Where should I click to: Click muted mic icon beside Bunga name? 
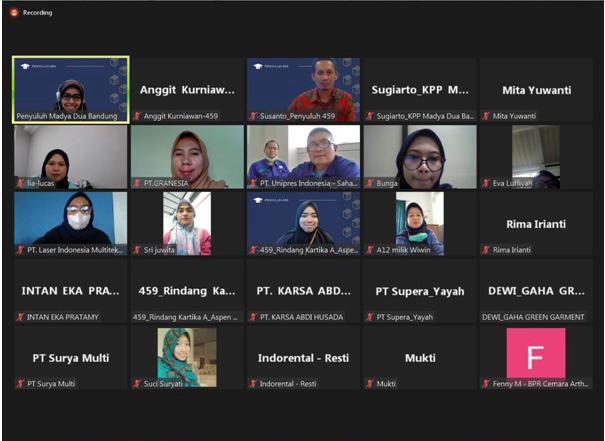370,183
